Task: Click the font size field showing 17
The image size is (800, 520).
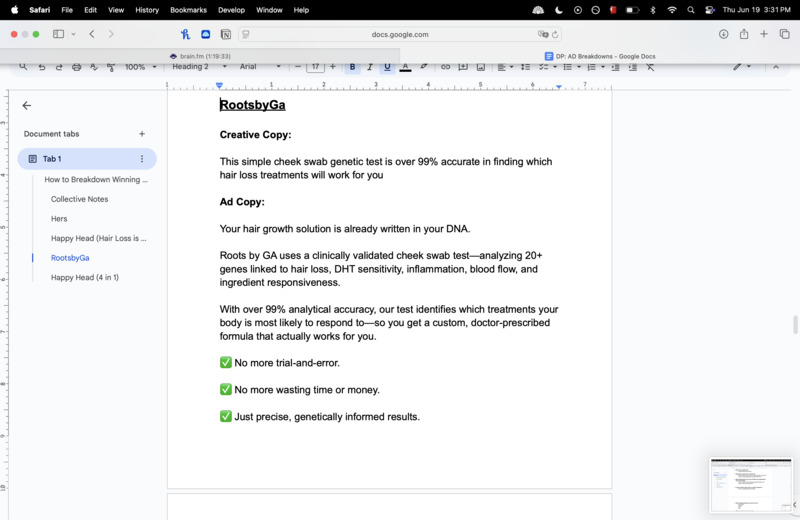Action: (315, 67)
